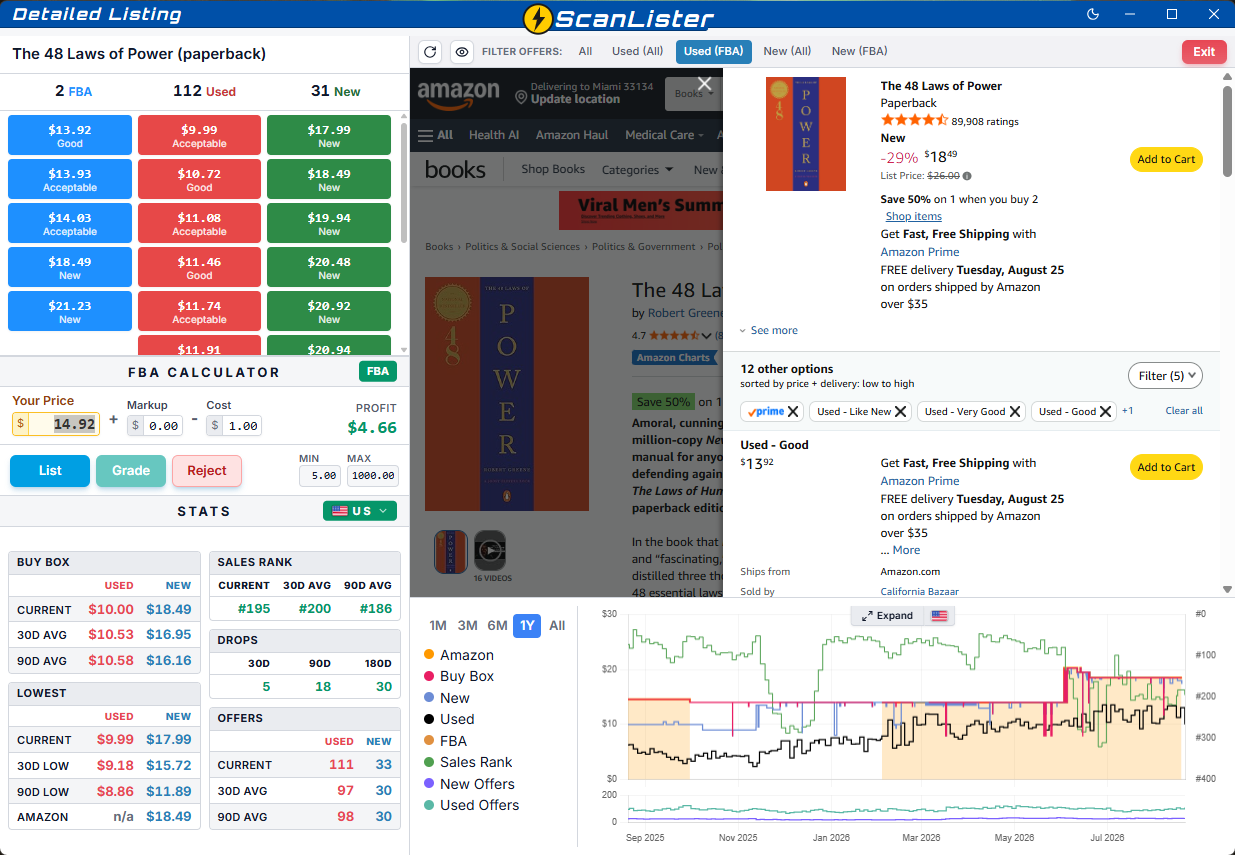Select the book cover thumbnail under image
1235x855 pixels.
(451, 550)
